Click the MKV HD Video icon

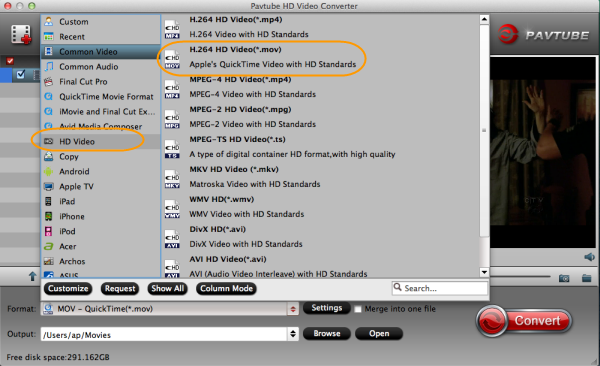coord(172,179)
